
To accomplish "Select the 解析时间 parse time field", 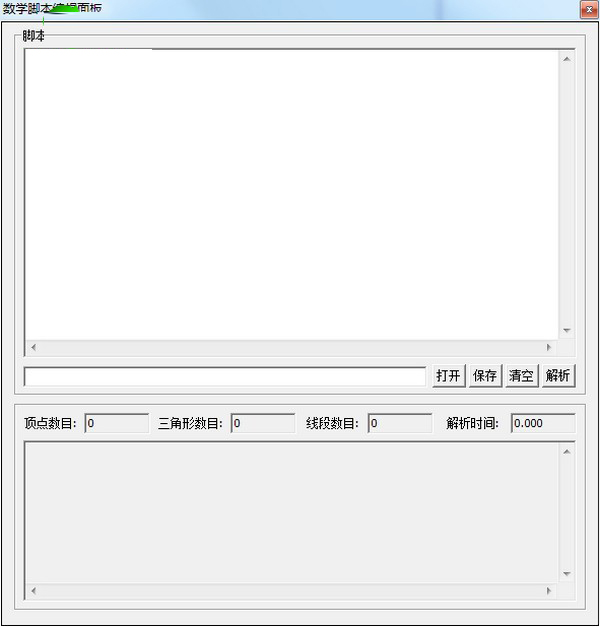I will coord(543,423).
